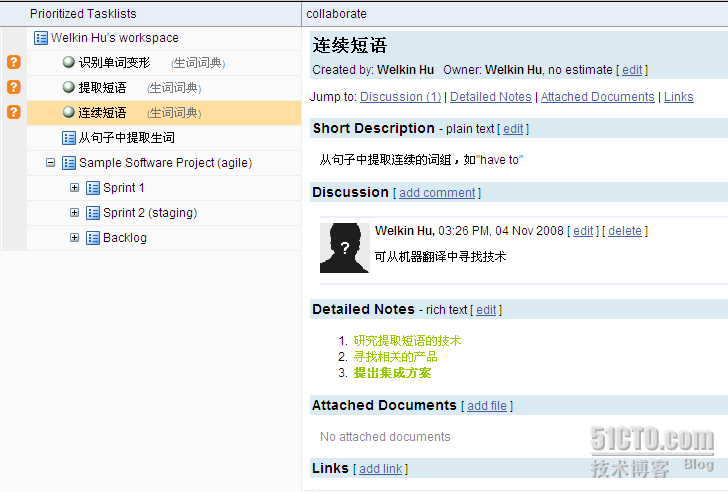Screen dimensions: 728x492
Task: Jump to Links section
Action: coord(678,97)
